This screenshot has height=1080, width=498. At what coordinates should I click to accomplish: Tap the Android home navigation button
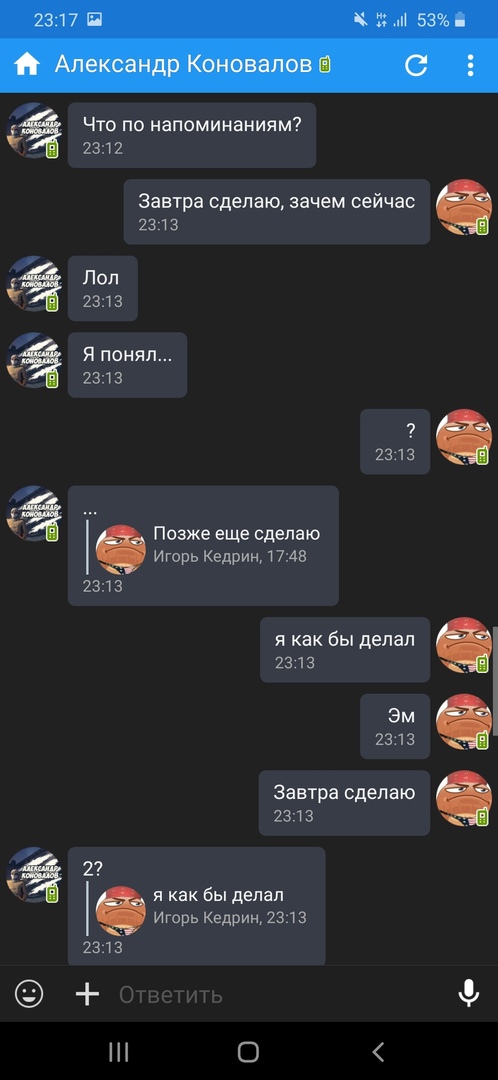click(x=248, y=1052)
